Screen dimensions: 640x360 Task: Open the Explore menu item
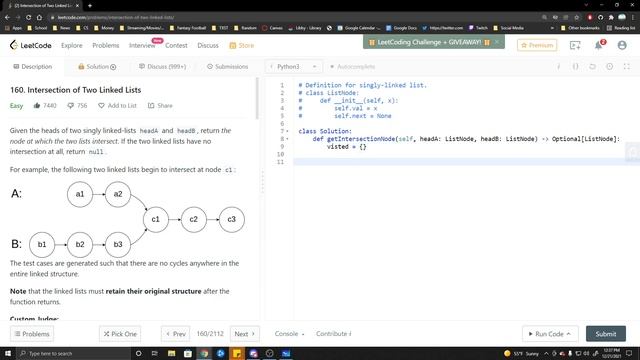tap(72, 45)
